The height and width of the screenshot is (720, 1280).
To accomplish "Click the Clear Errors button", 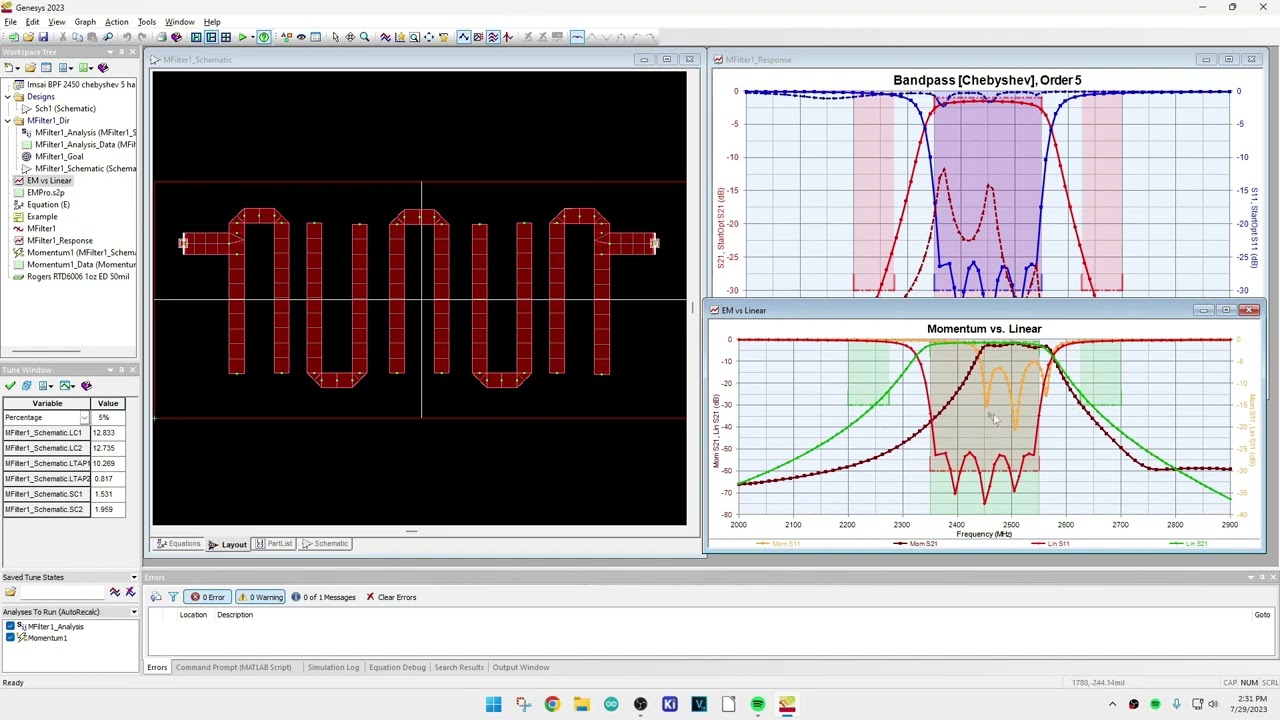I will [391, 597].
